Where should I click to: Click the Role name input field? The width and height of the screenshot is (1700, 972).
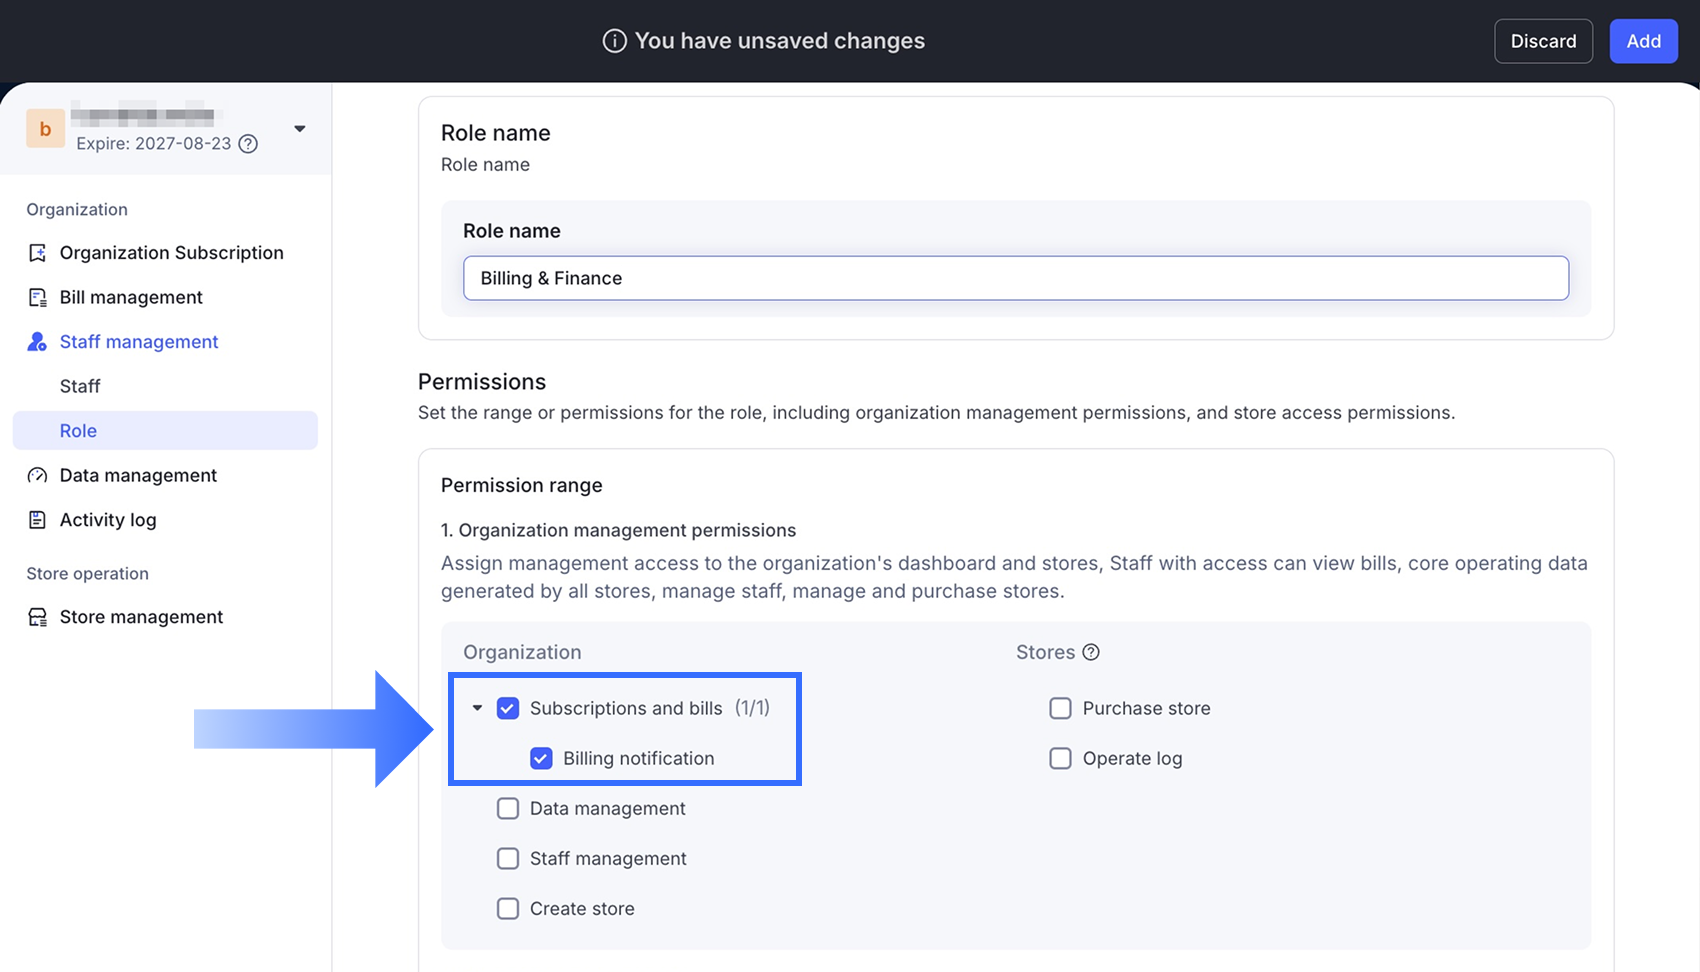click(1015, 278)
